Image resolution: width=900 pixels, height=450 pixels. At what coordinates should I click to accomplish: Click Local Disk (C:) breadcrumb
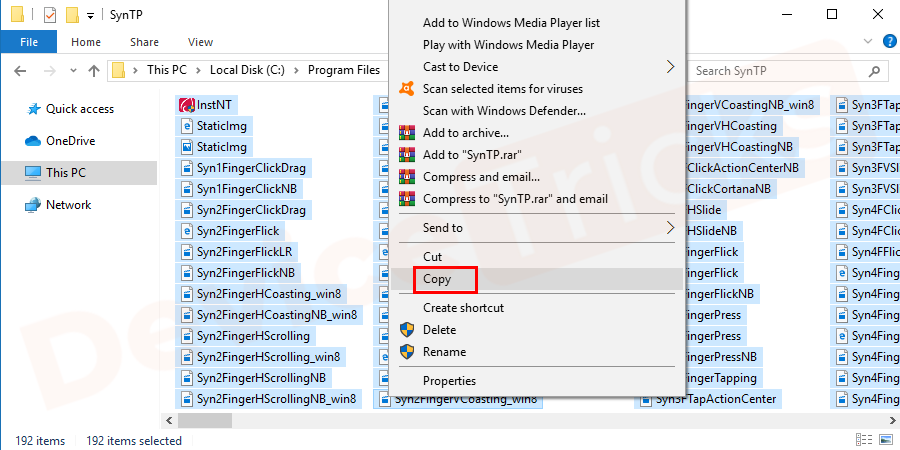tap(248, 70)
